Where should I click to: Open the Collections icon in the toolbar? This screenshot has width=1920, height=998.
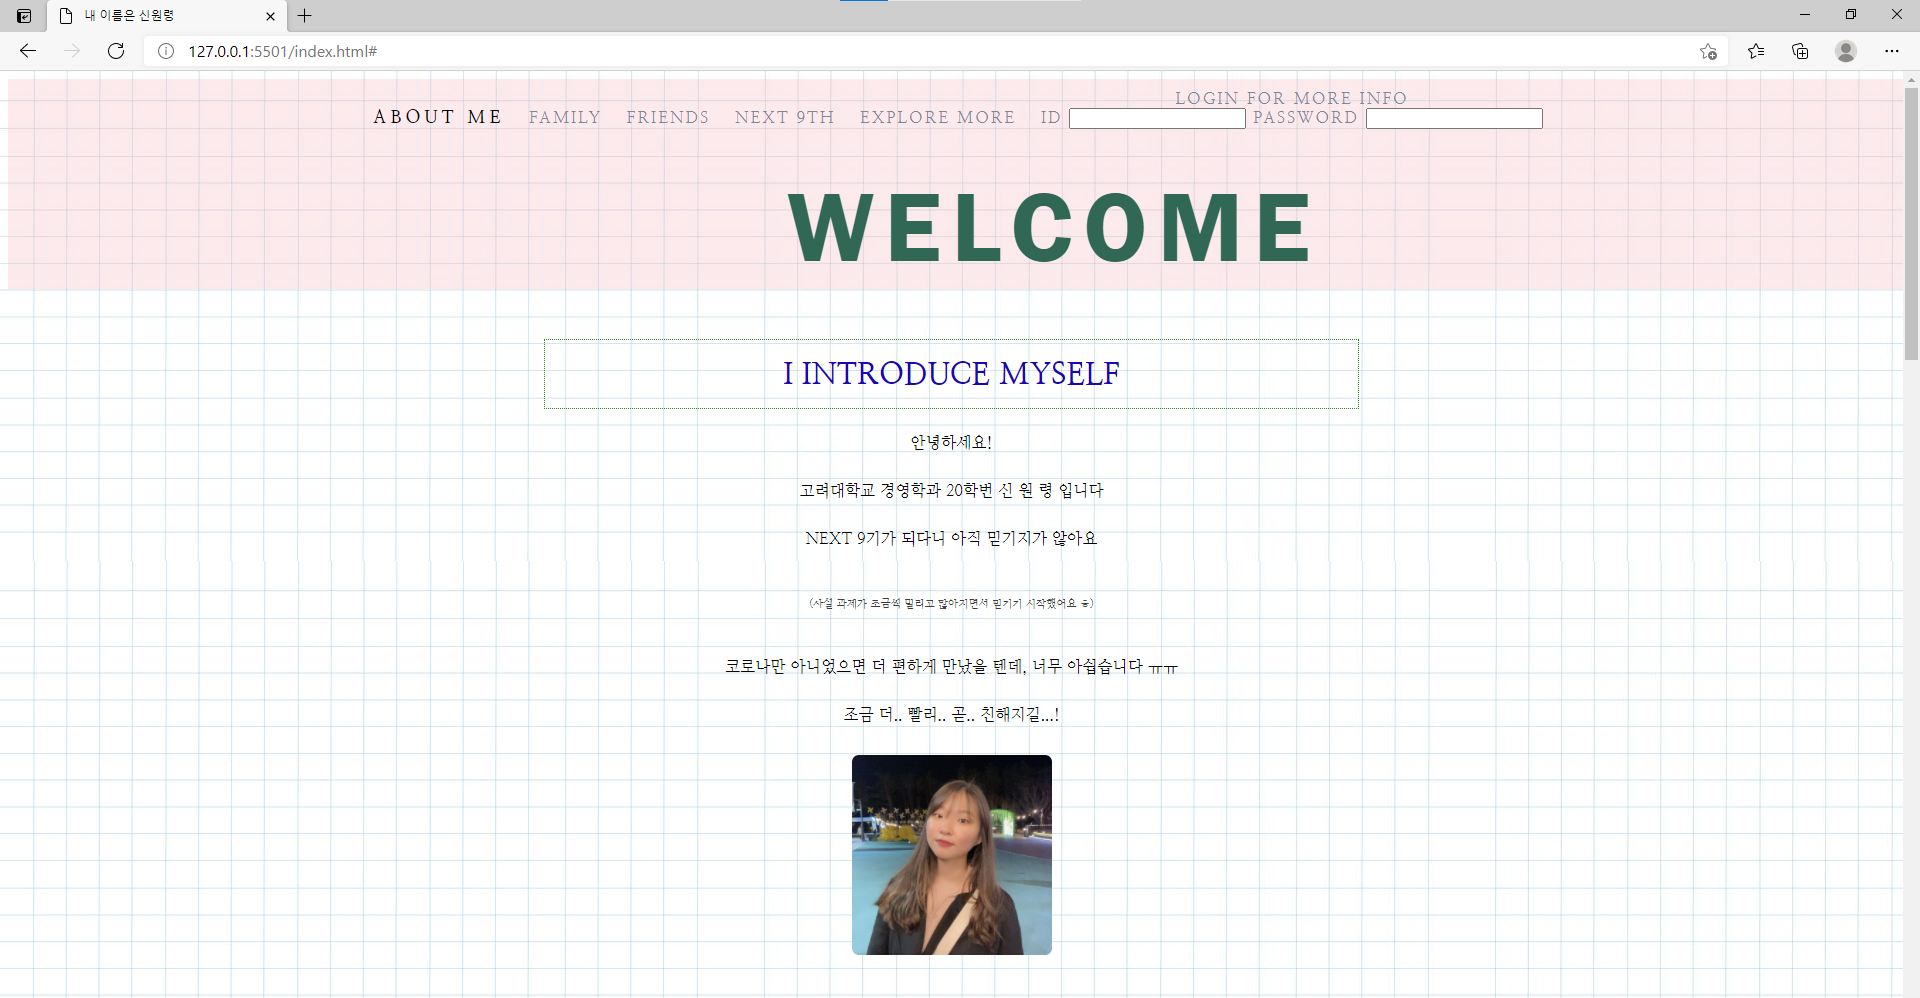click(1800, 51)
